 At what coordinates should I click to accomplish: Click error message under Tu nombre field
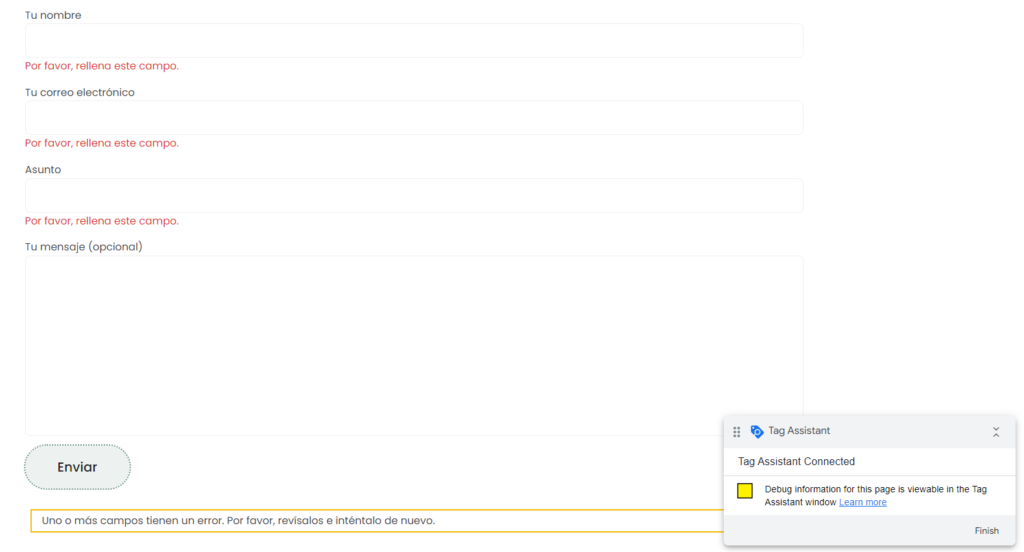pos(102,65)
